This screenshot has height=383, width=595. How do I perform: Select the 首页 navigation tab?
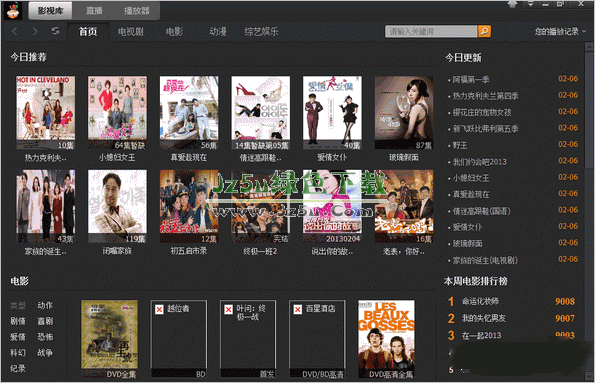tap(88, 32)
